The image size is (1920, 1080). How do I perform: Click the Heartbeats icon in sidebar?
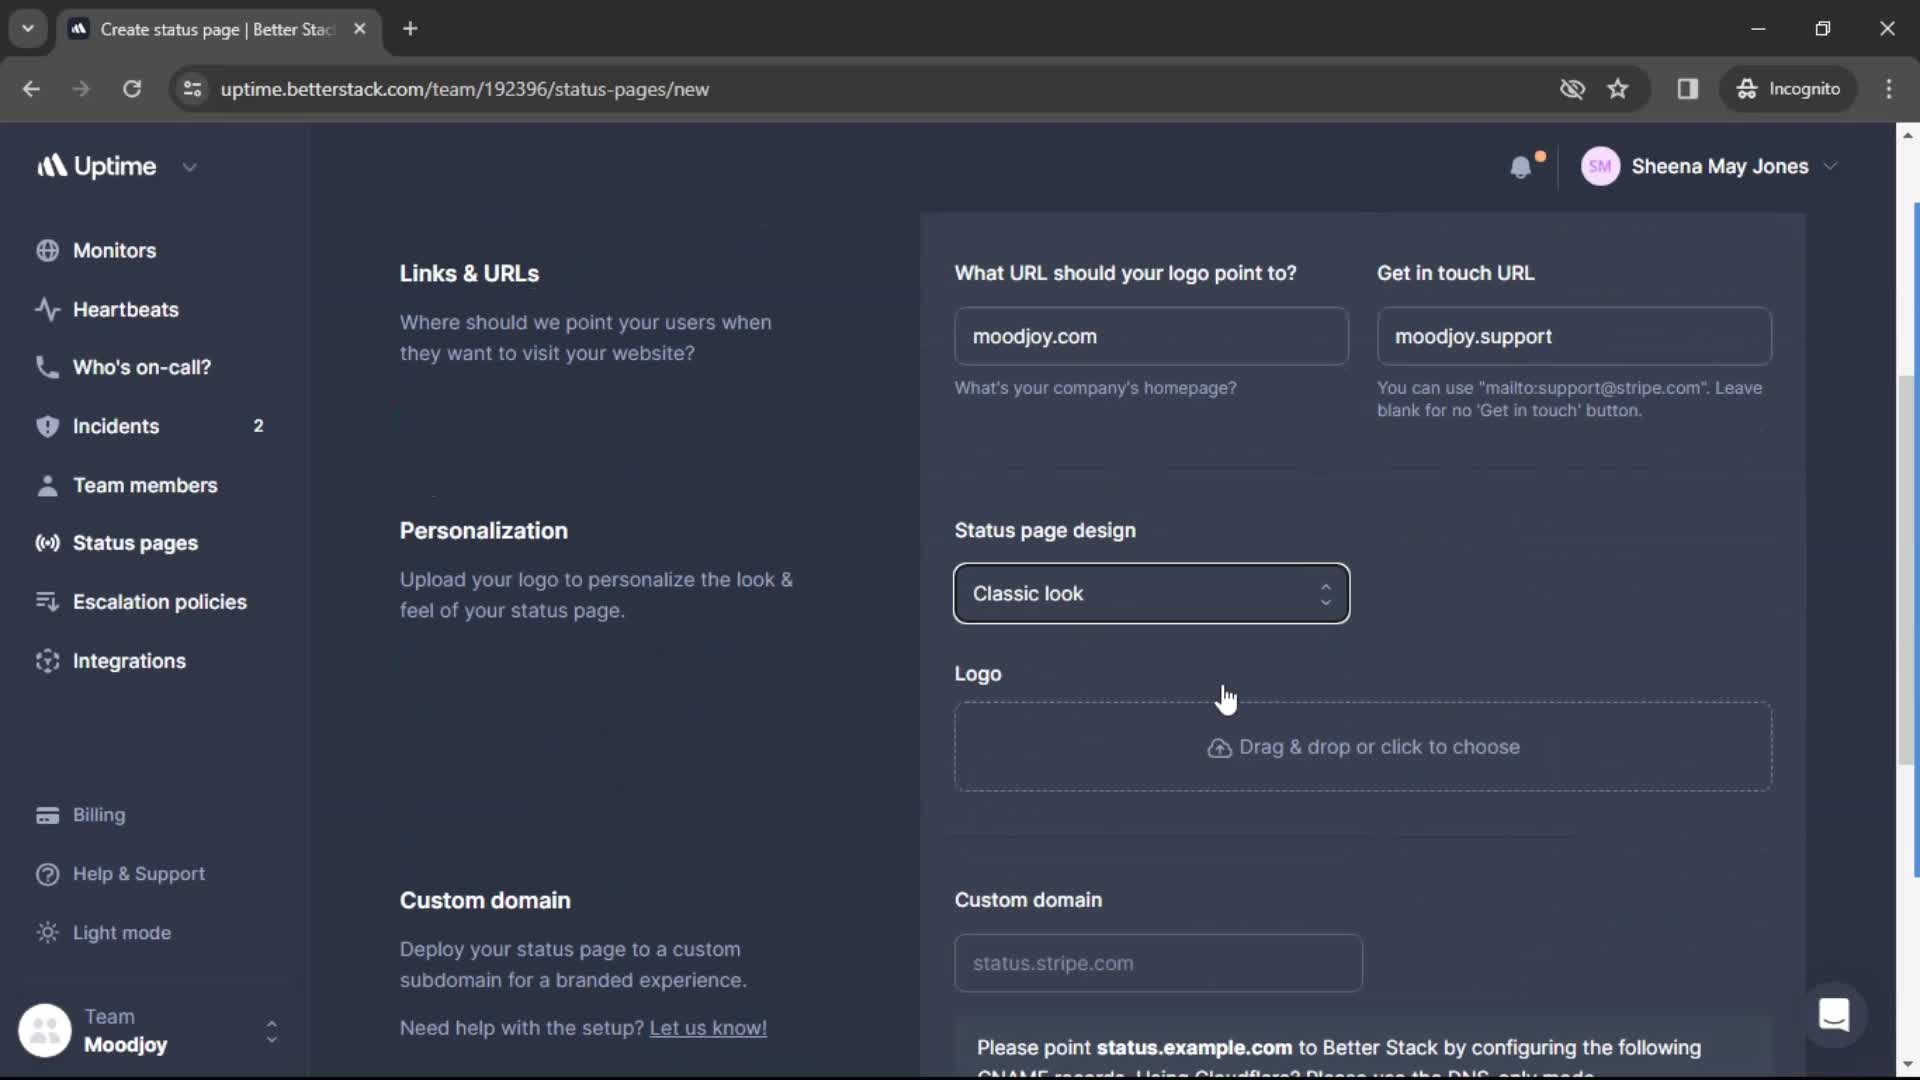[x=46, y=309]
